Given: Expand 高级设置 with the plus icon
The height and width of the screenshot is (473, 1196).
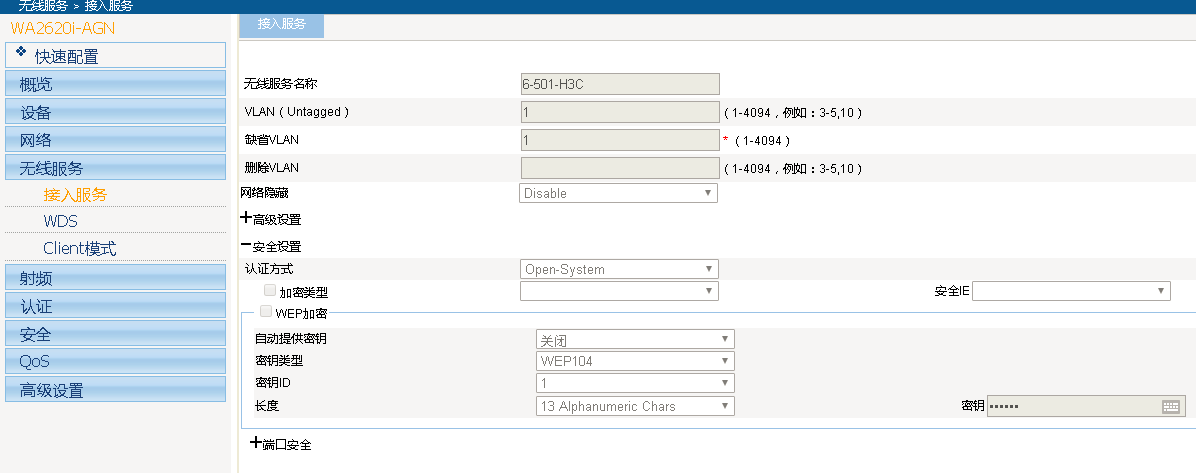Looking at the screenshot, I should [x=246, y=218].
